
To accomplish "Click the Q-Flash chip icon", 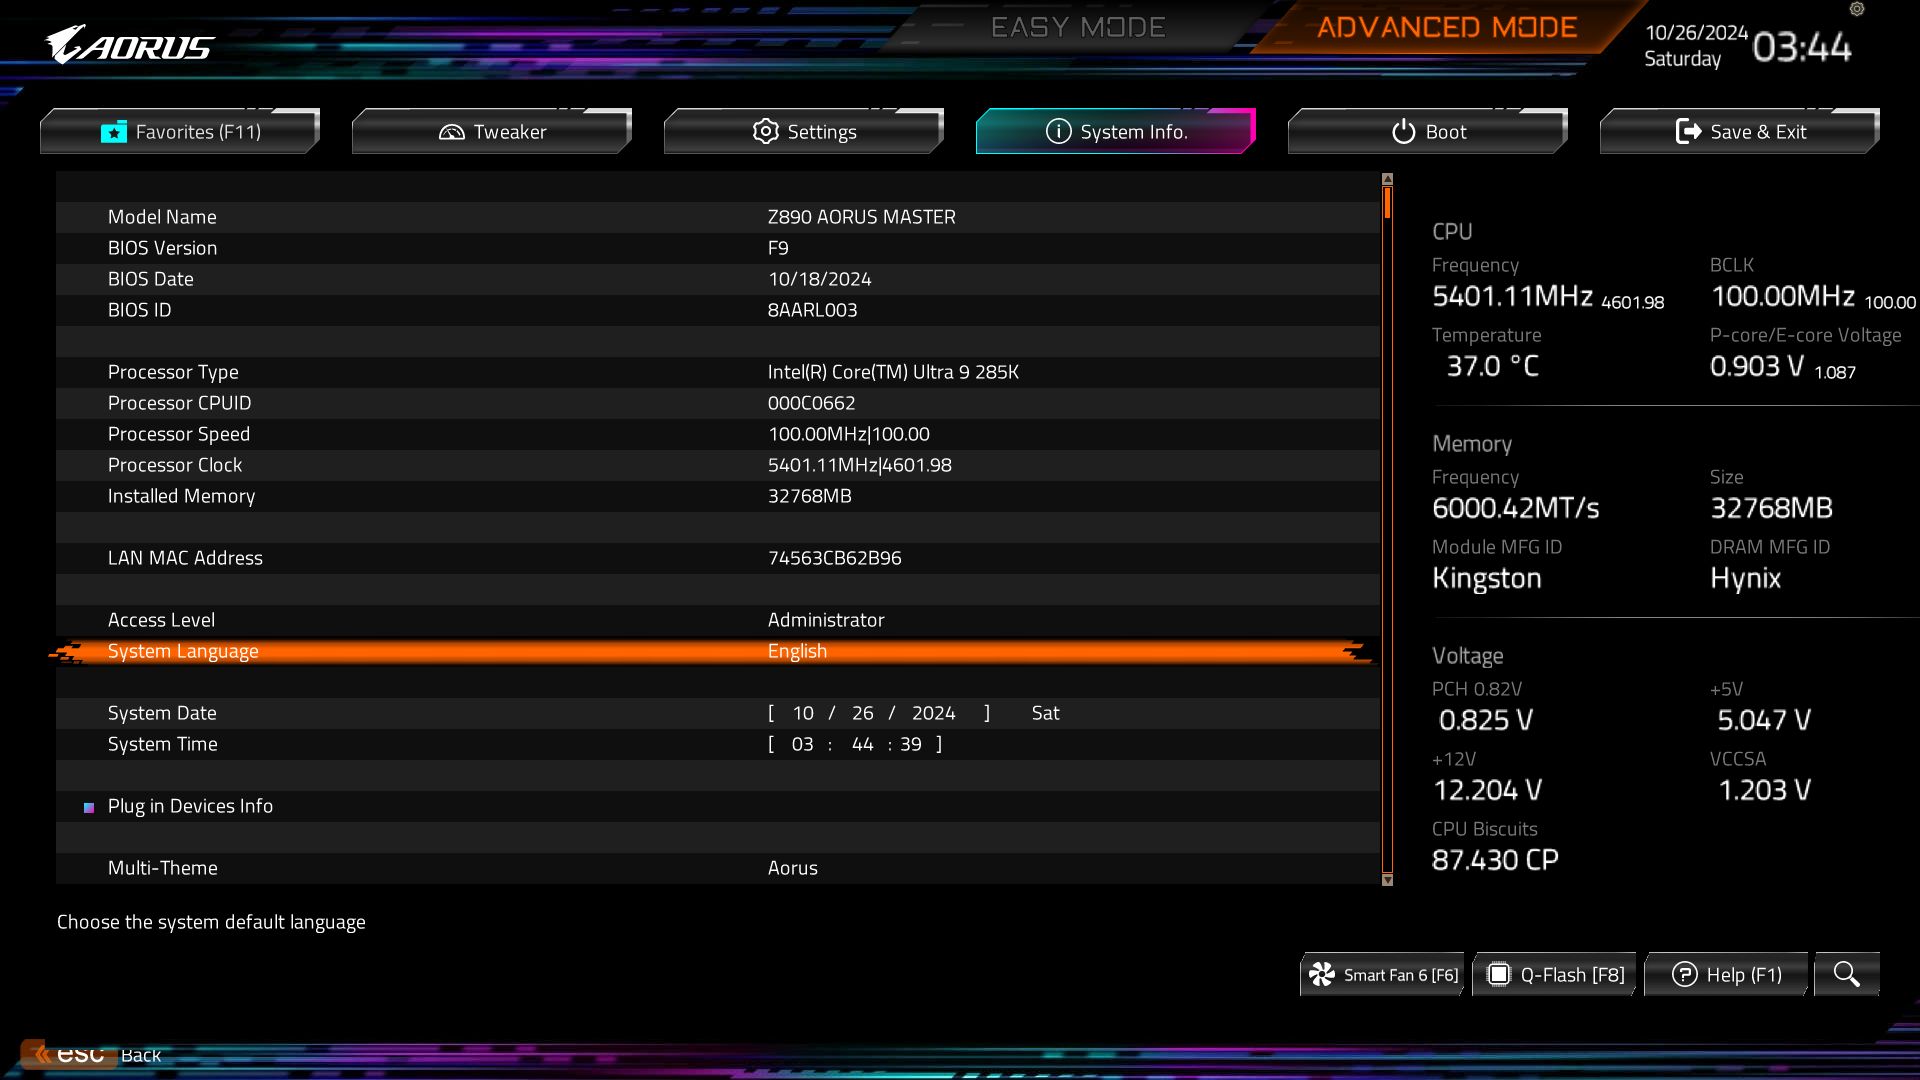I will 1499,974.
